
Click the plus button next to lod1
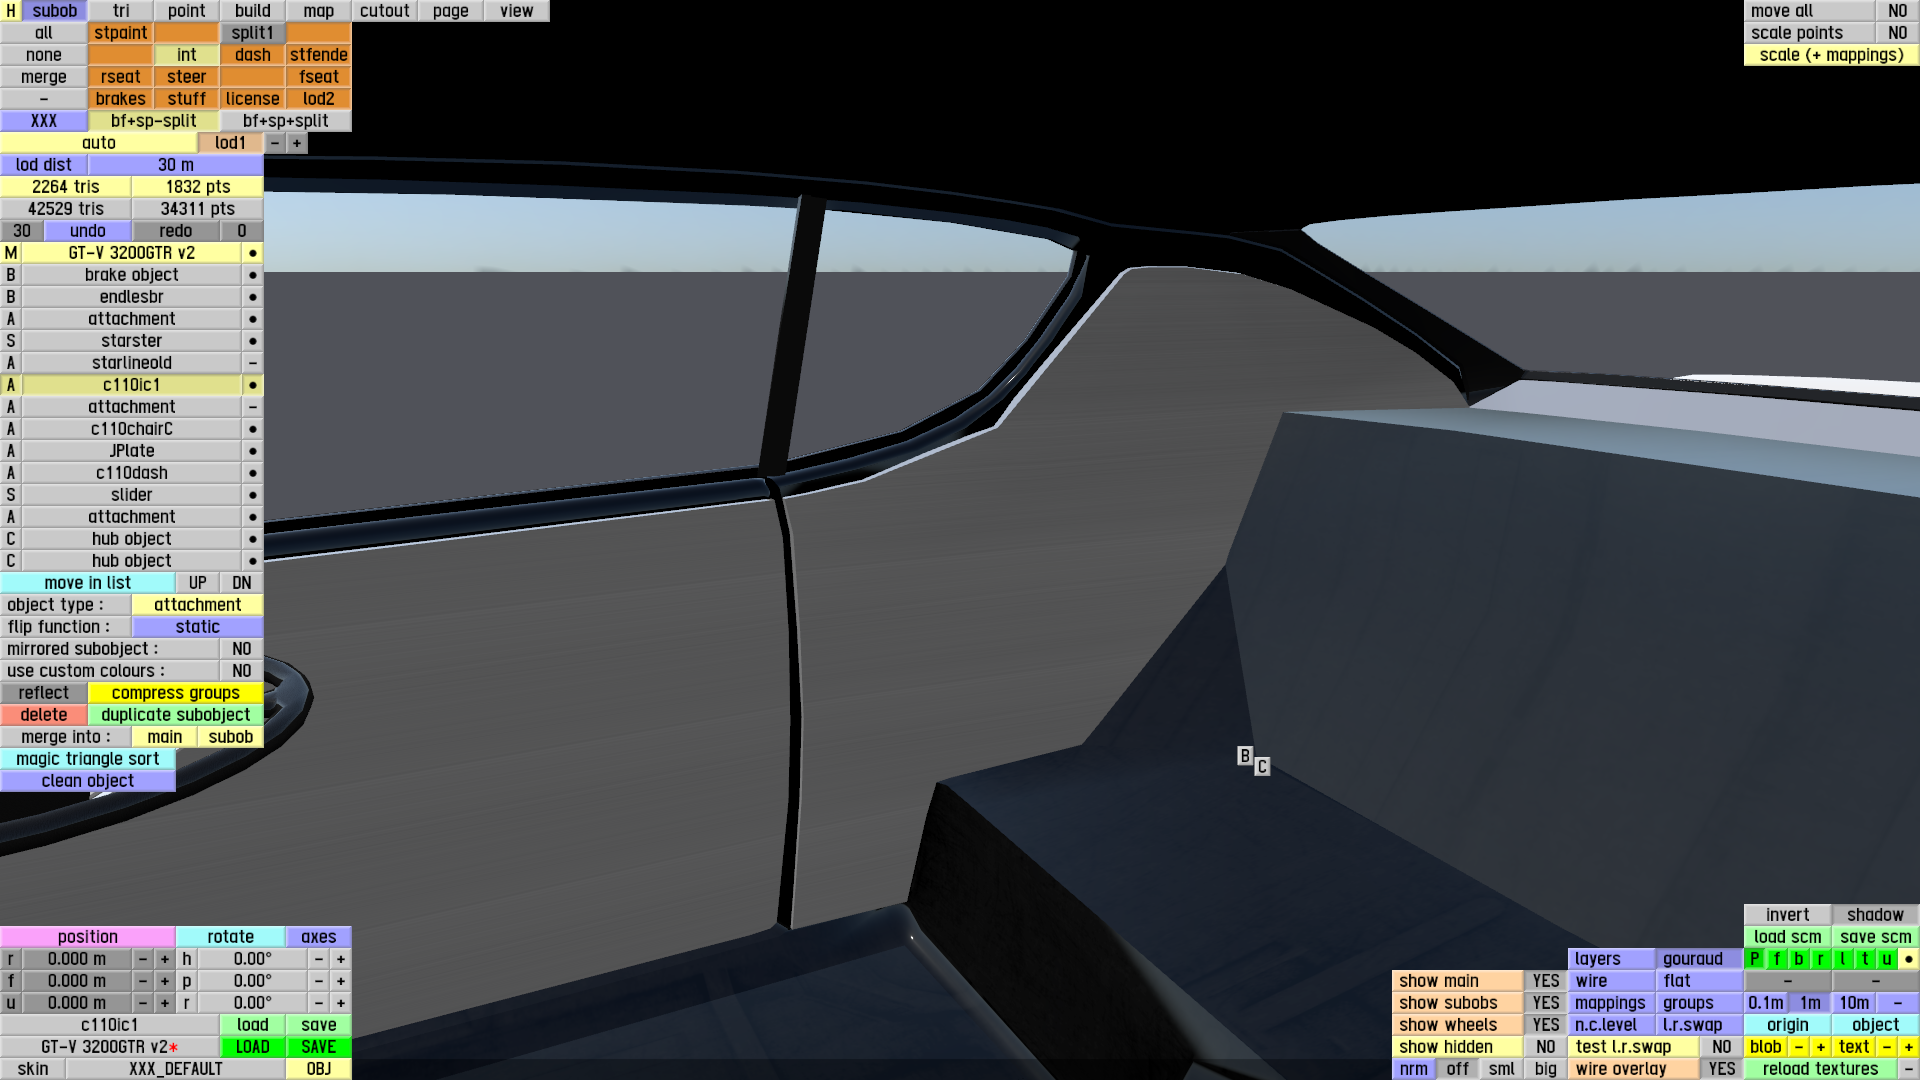tap(297, 143)
